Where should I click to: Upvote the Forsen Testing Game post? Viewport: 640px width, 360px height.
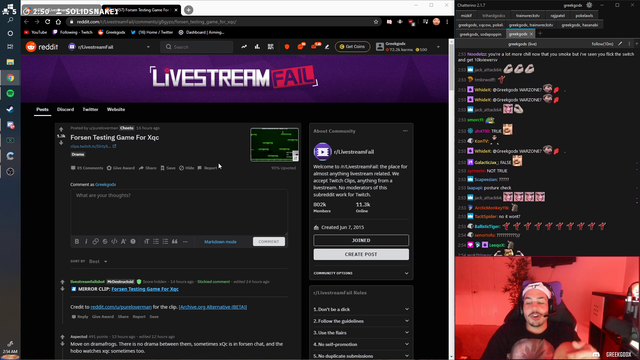tap(61, 130)
